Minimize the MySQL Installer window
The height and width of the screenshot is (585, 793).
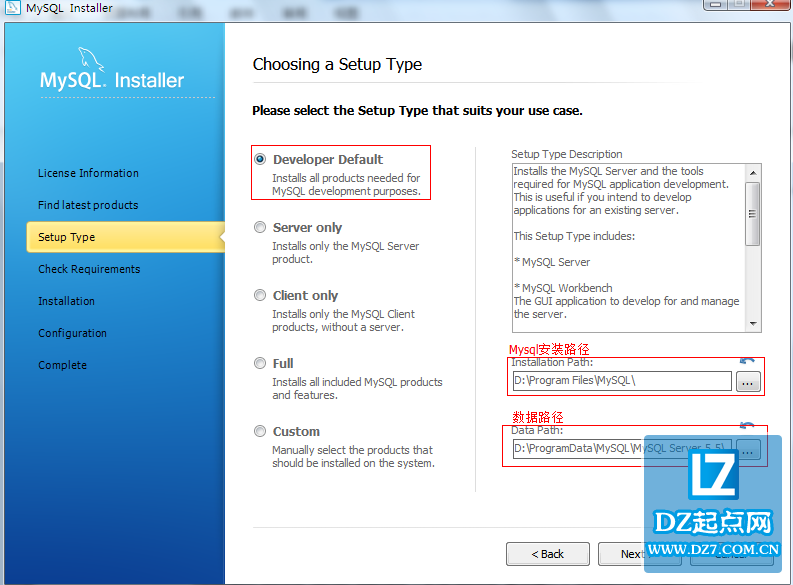pos(716,5)
